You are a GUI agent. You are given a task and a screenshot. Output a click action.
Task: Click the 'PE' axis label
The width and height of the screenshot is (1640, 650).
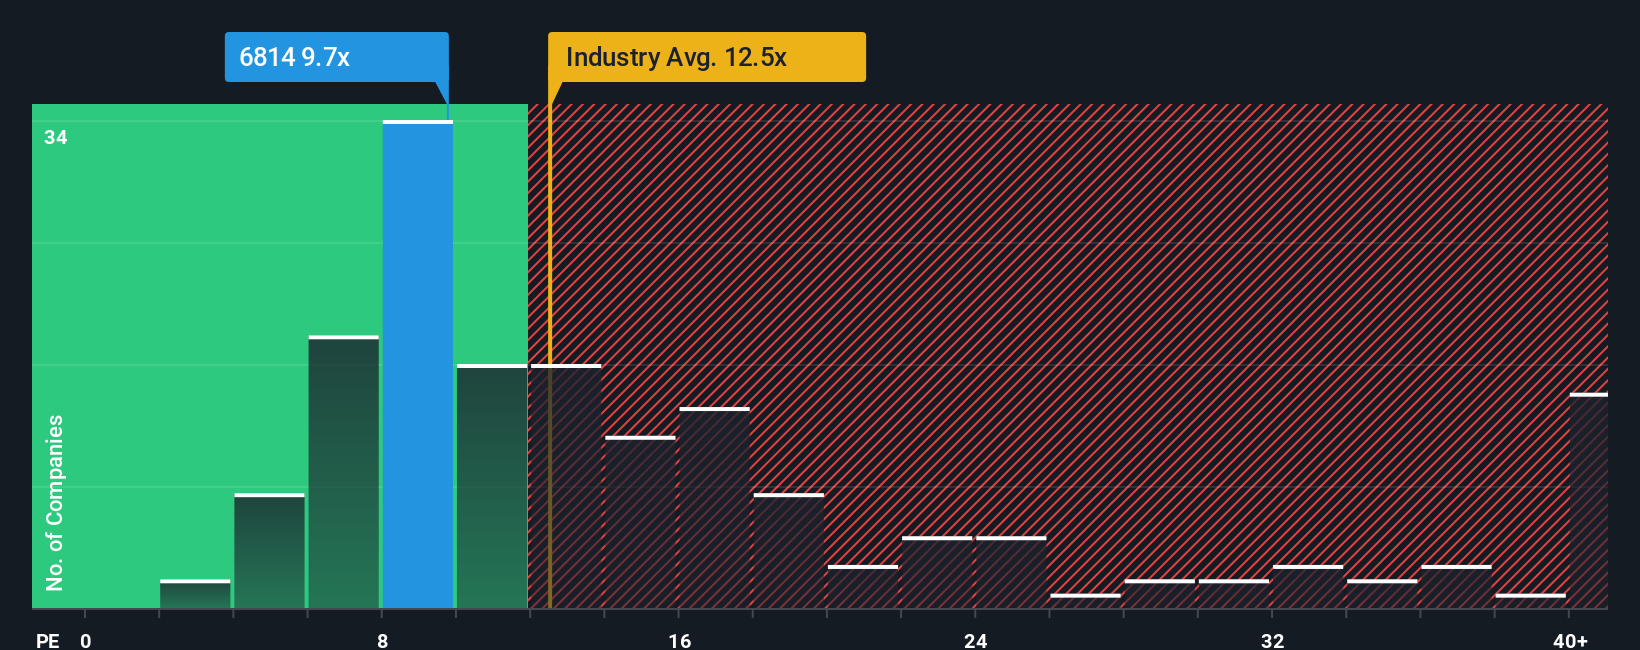[x=48, y=640]
